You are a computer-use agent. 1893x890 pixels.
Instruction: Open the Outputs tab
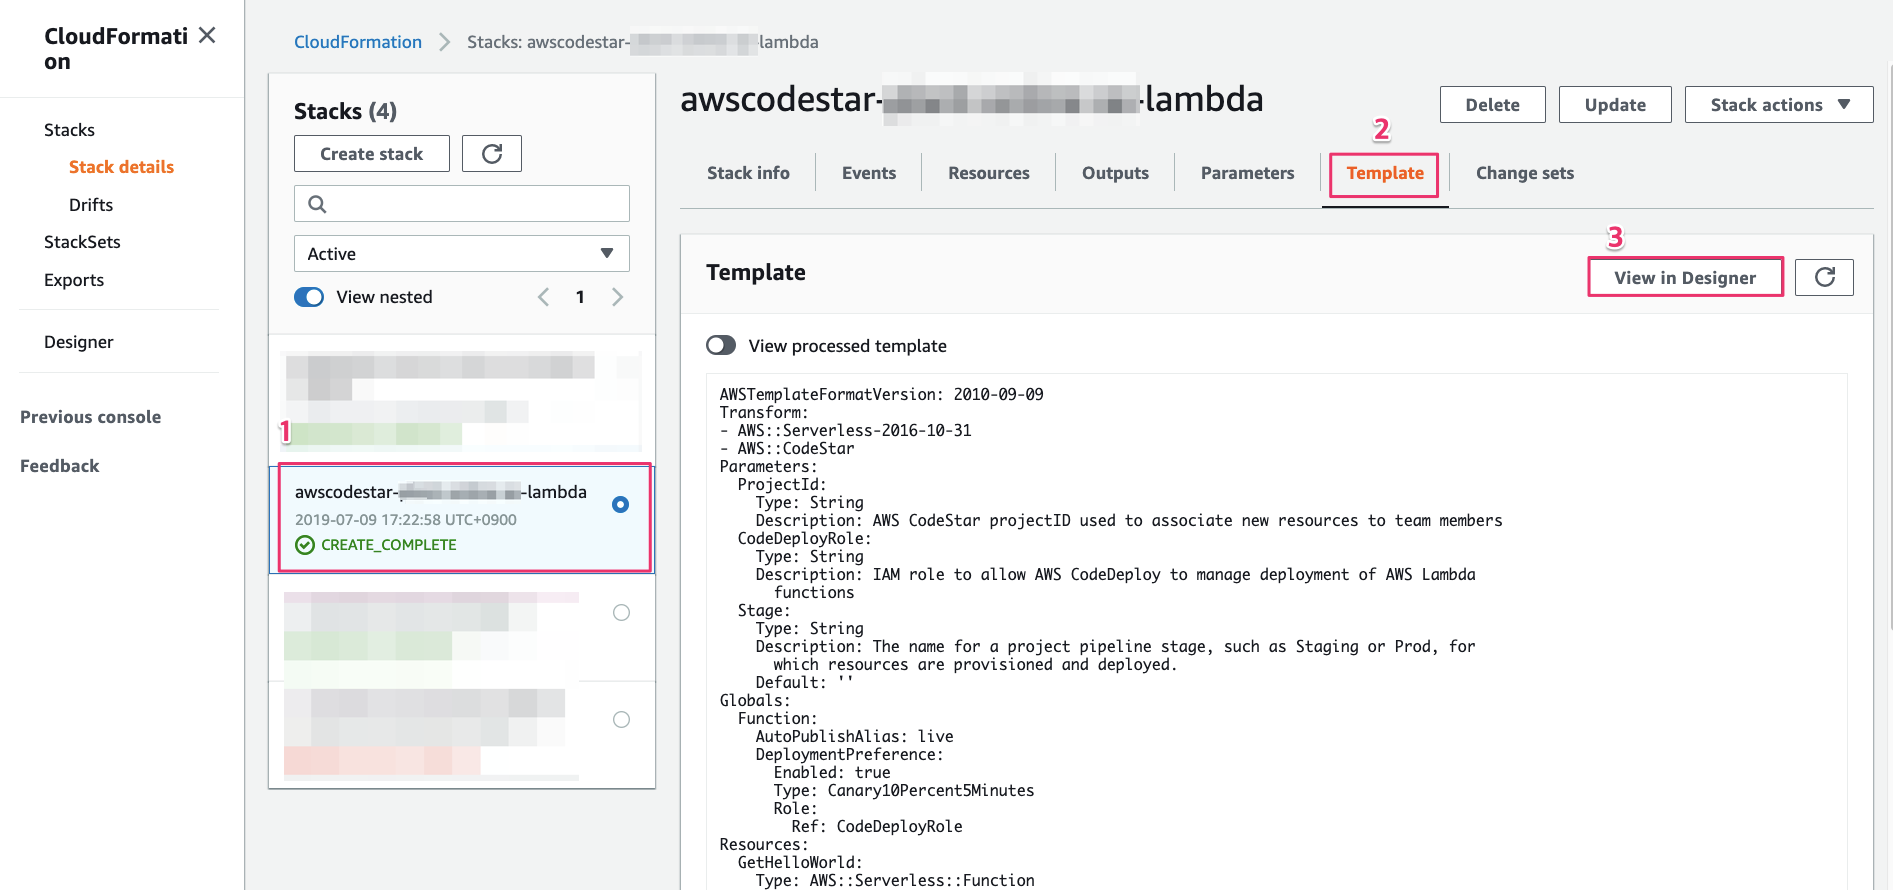[x=1115, y=173]
